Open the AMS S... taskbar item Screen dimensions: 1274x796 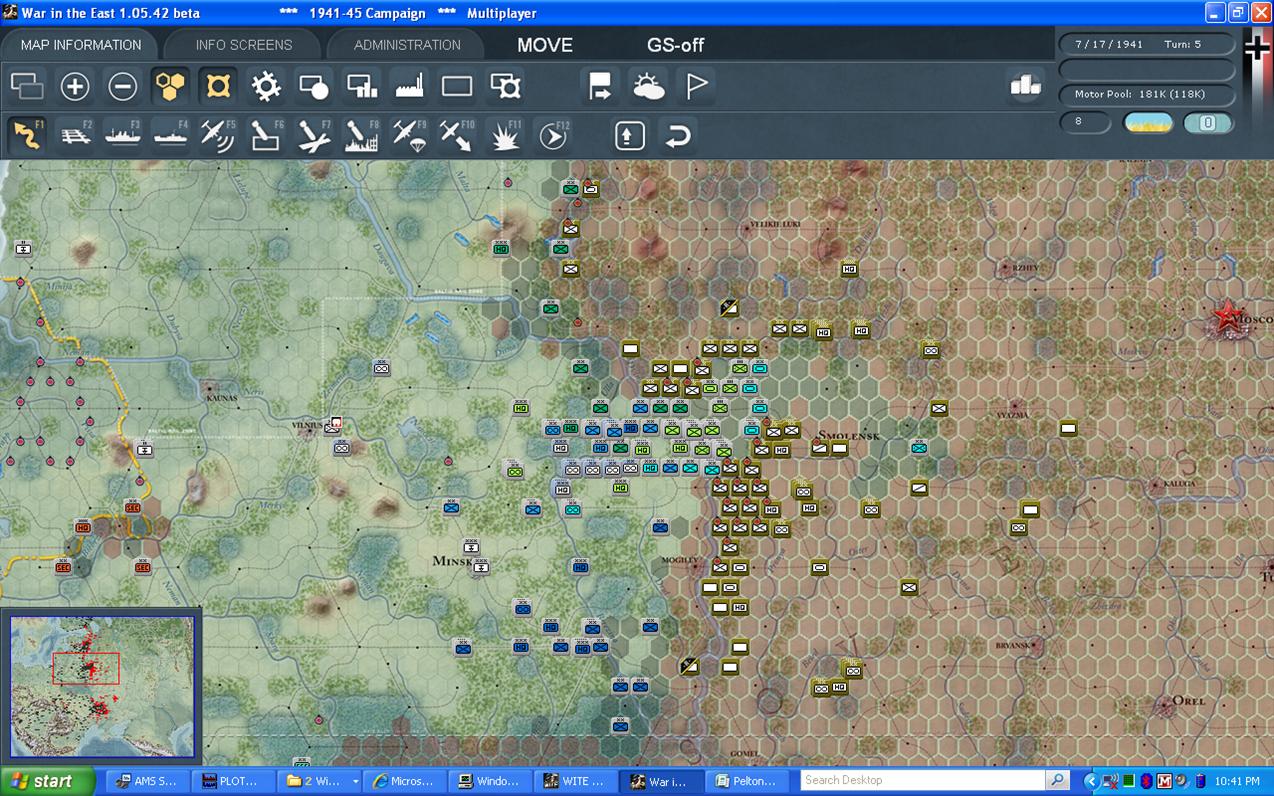coord(146,781)
